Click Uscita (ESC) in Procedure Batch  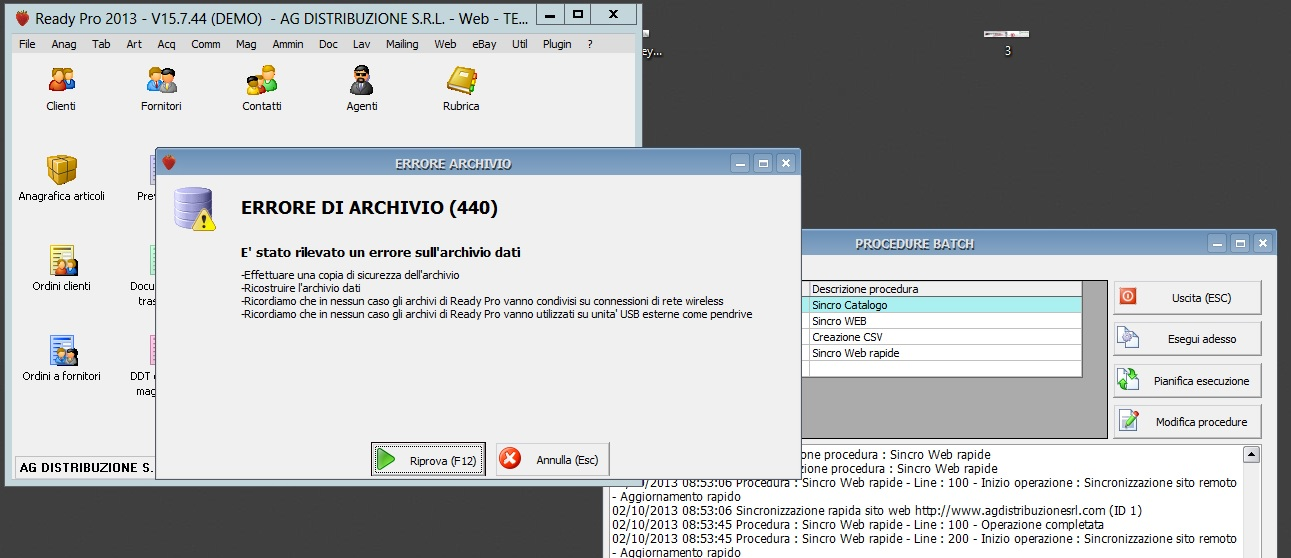coord(1187,297)
